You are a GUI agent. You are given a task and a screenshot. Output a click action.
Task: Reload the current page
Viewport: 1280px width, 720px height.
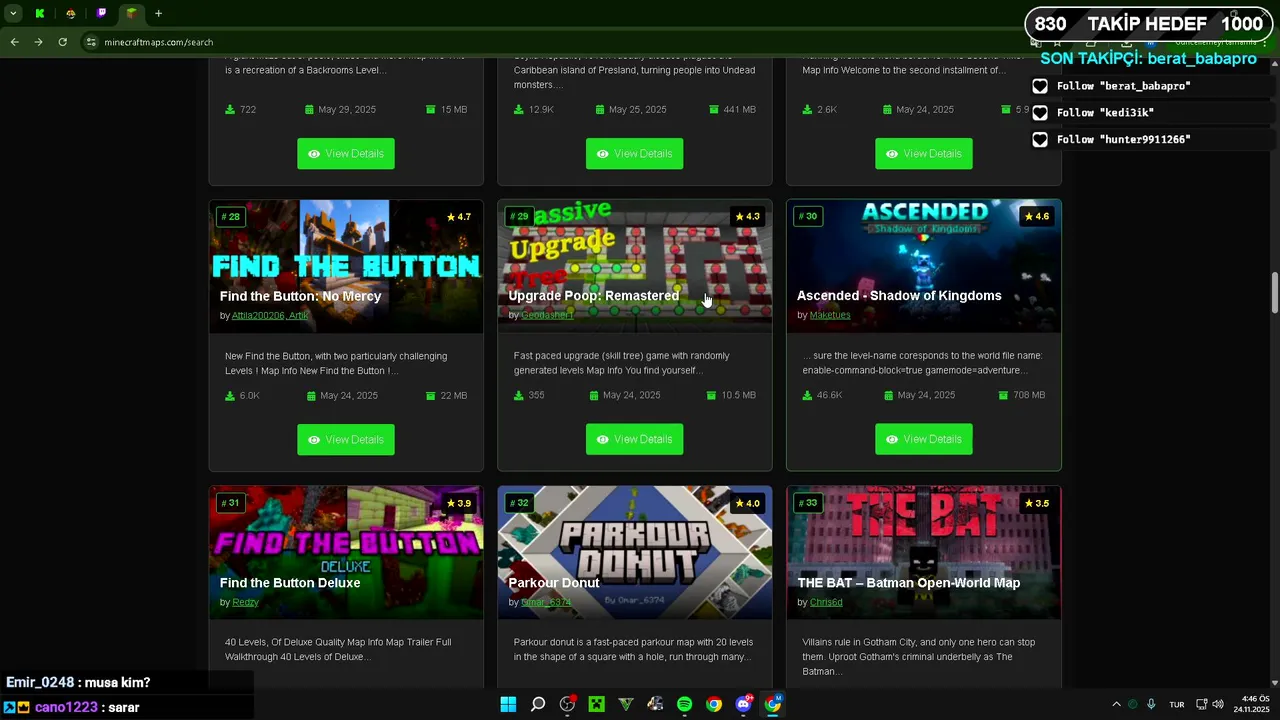tap(62, 42)
